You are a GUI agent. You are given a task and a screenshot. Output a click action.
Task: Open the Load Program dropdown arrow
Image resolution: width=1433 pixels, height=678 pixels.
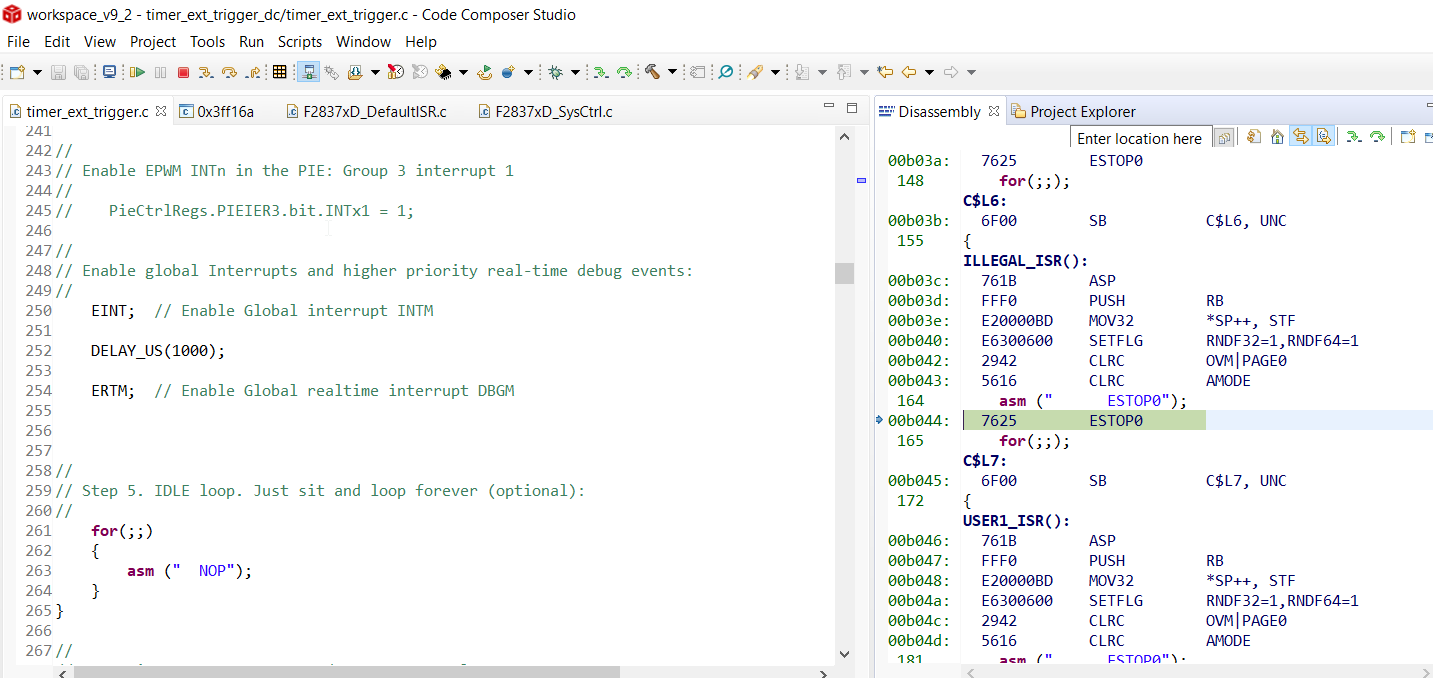tap(375, 72)
